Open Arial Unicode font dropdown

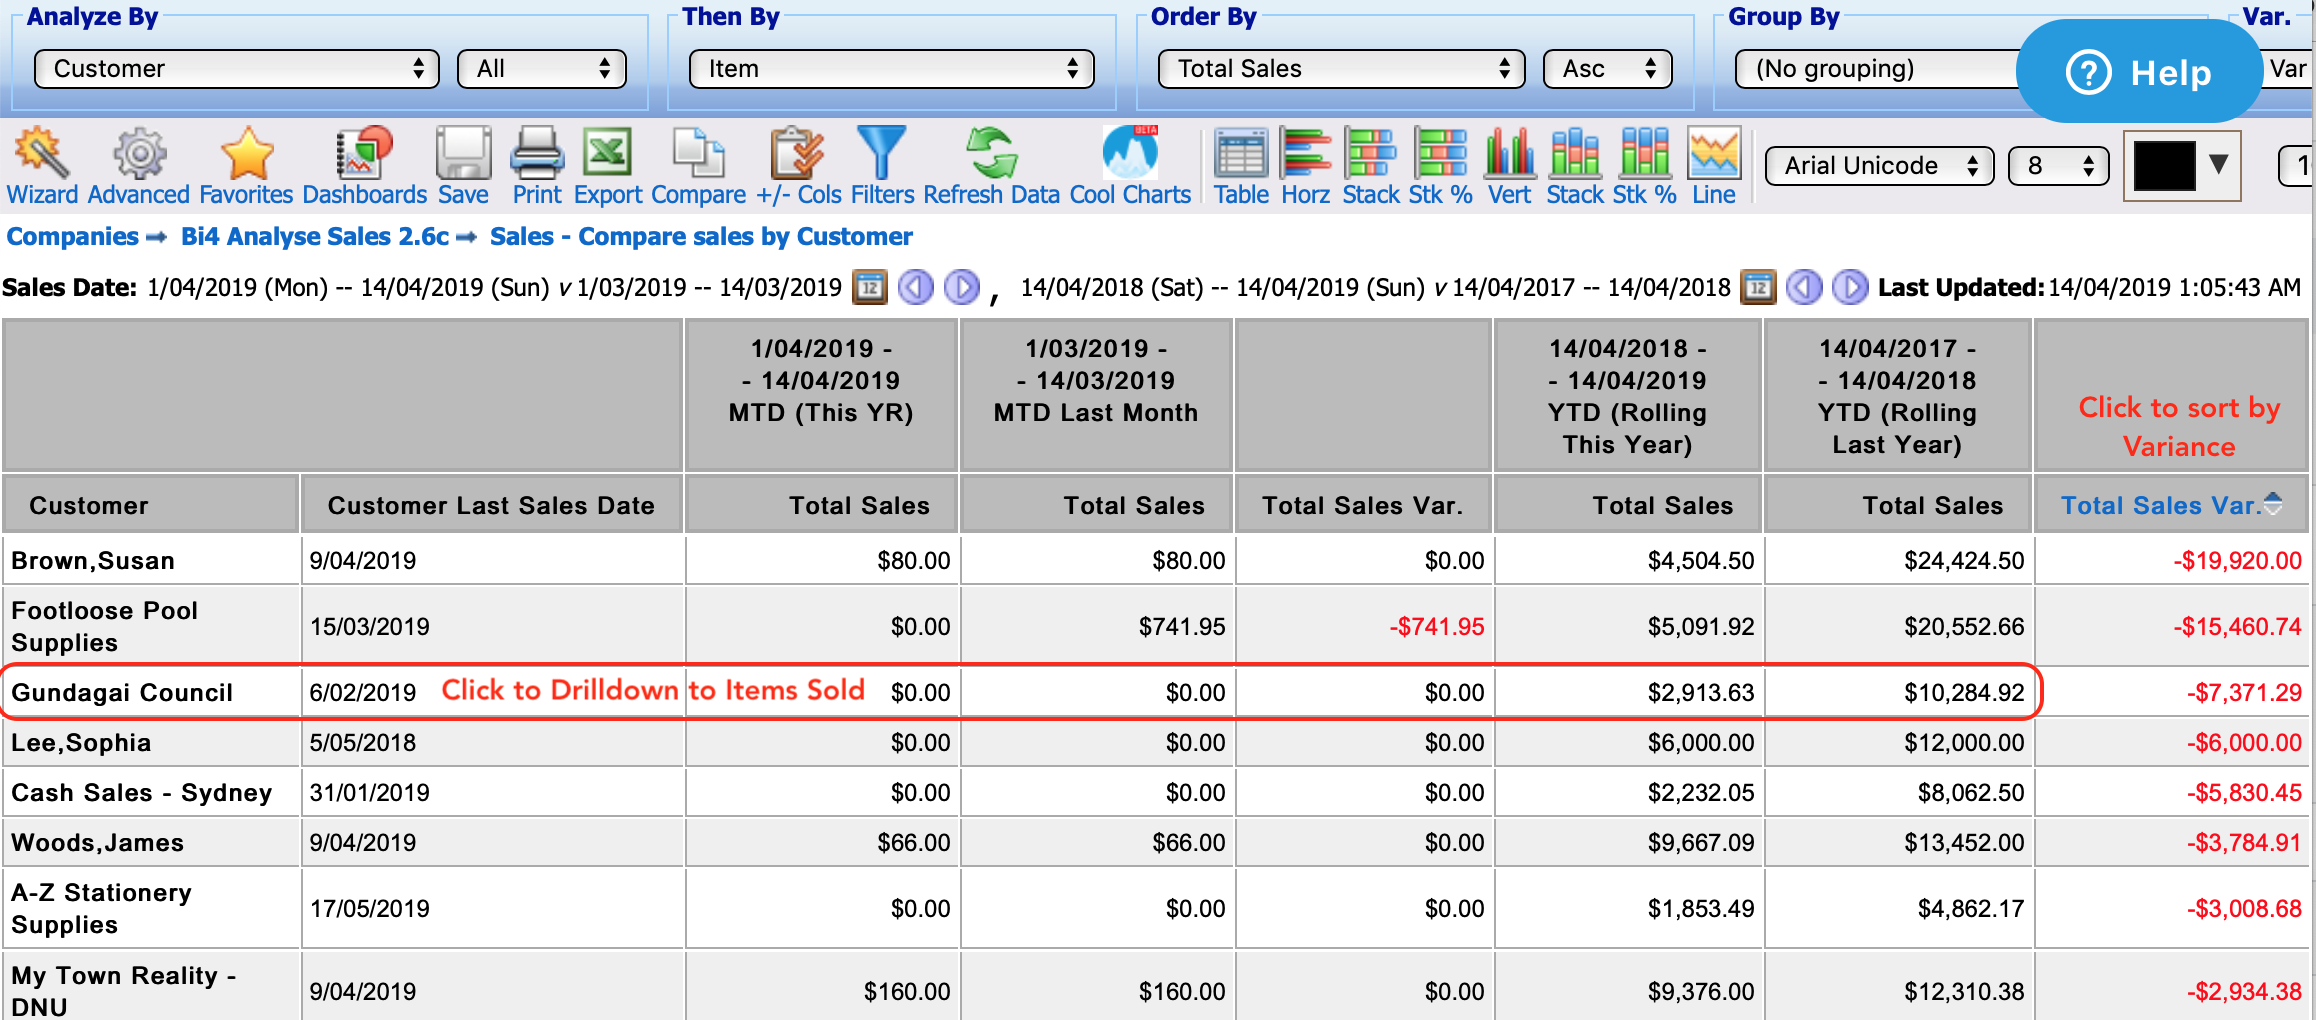point(1880,166)
